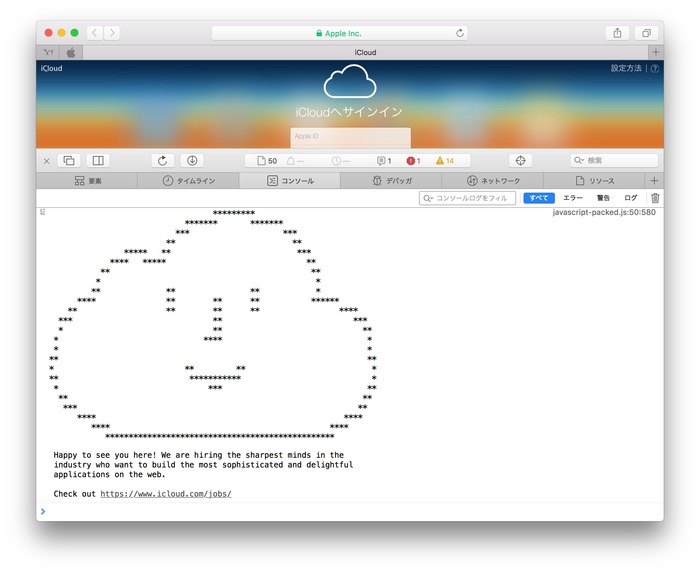
Task: Select the iCloud browser tab
Action: tap(365, 52)
